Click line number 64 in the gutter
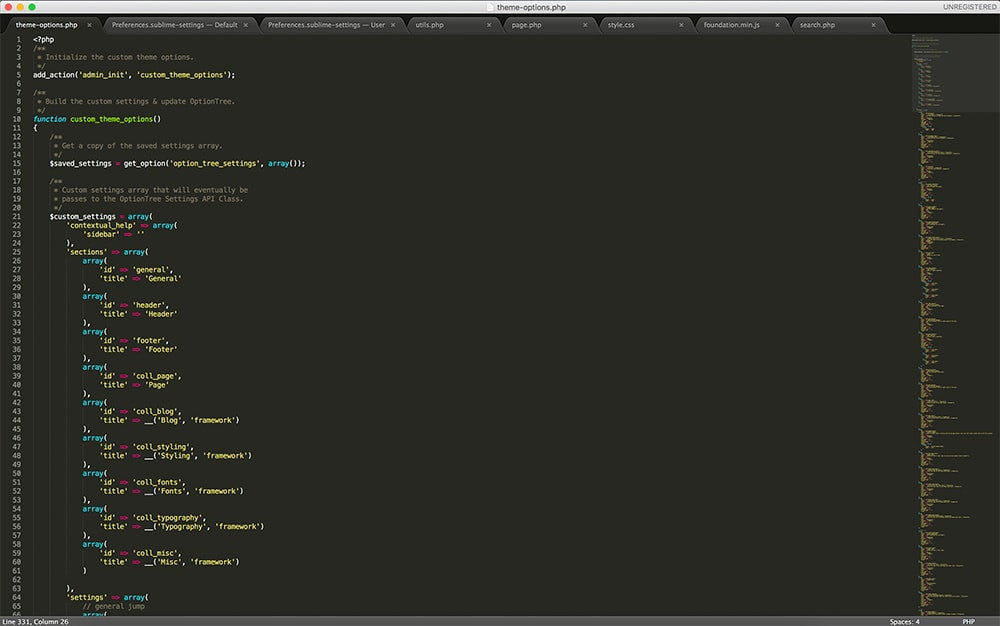1000x626 pixels. (17, 597)
